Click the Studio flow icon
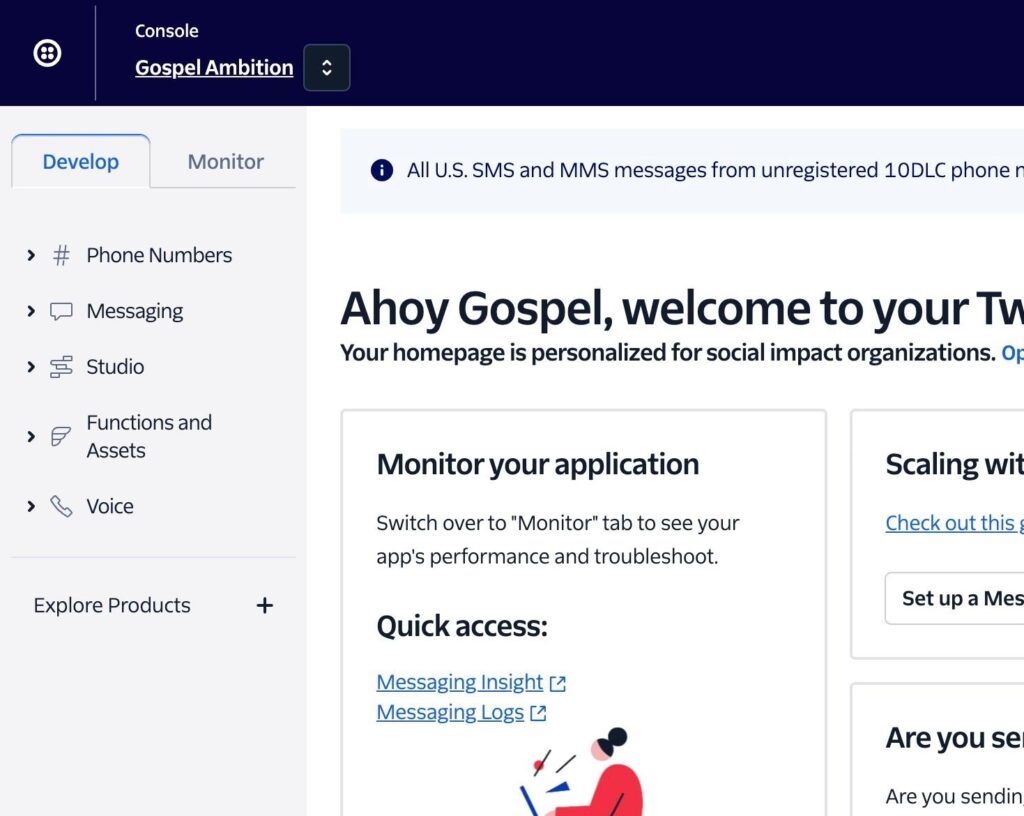This screenshot has width=1024, height=816. pos(61,367)
